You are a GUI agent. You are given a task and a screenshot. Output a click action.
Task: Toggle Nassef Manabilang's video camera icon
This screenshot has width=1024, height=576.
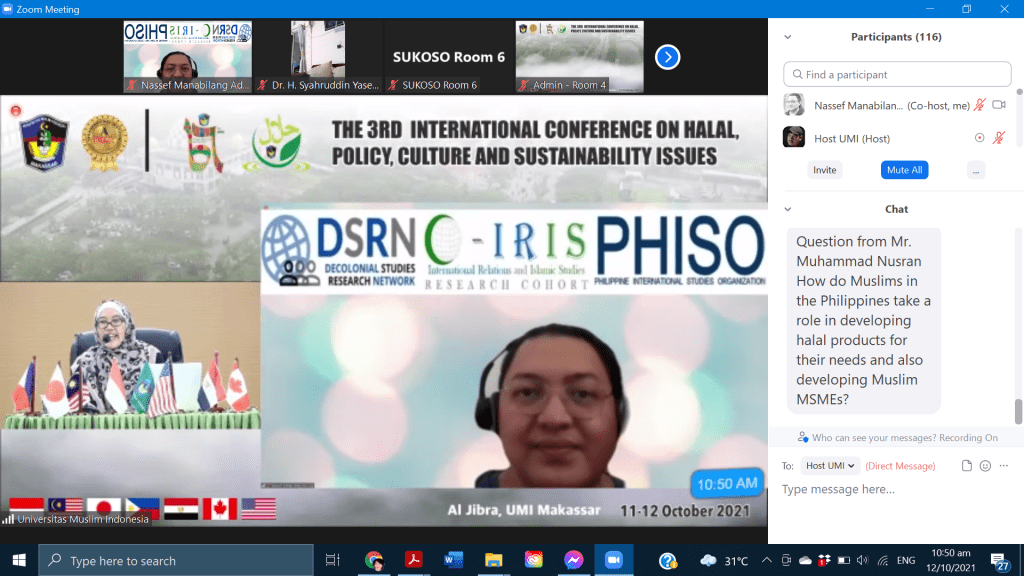tap(998, 105)
